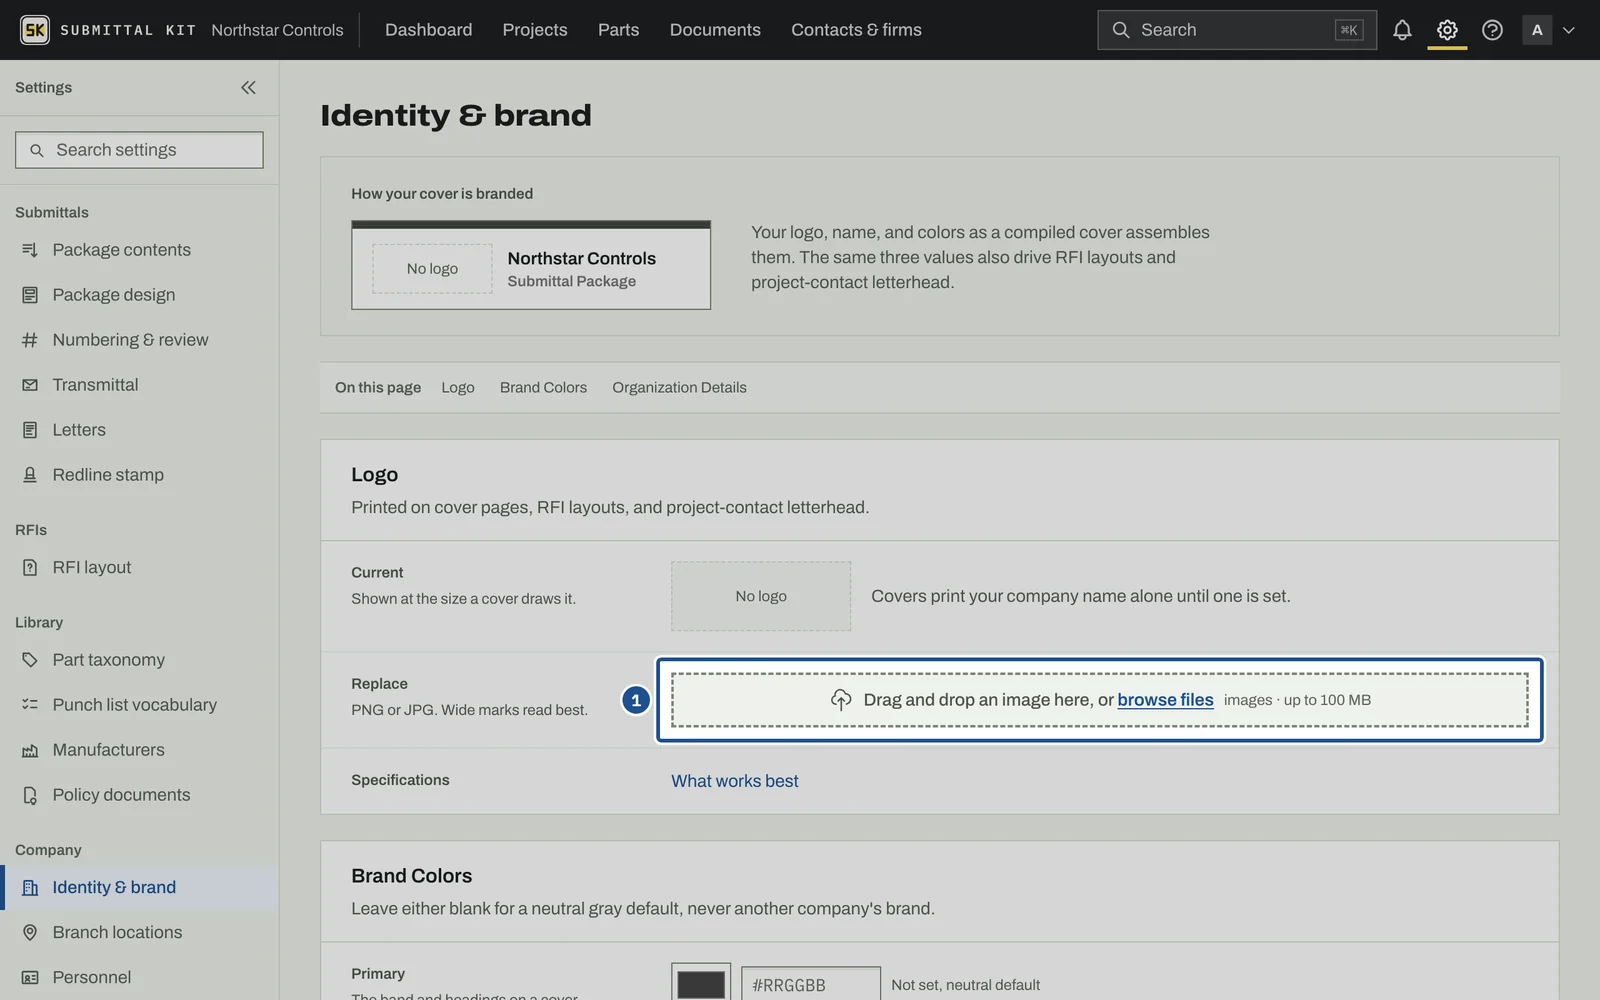The height and width of the screenshot is (1000, 1600).
Task: Click Northstar Controls workspace name
Action: (277, 30)
